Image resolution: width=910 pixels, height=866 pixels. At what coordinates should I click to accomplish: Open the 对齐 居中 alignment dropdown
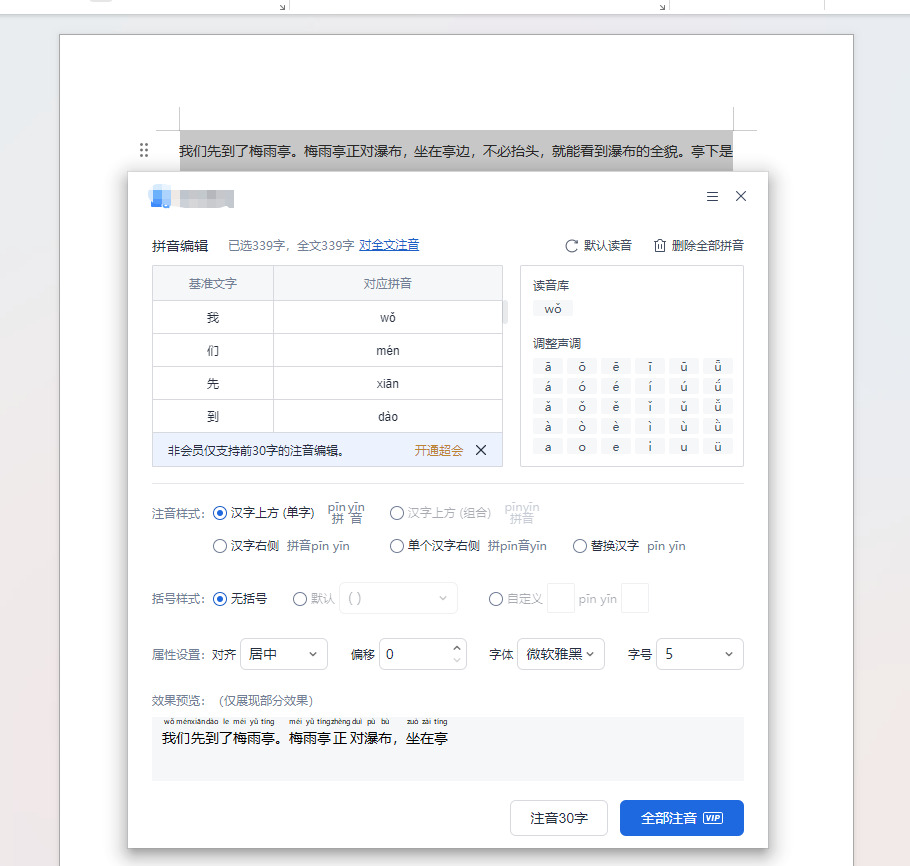click(x=284, y=654)
